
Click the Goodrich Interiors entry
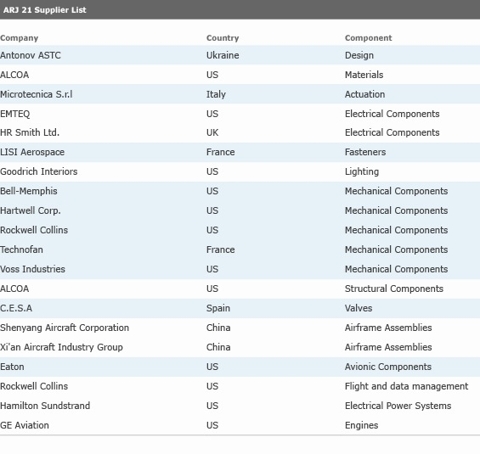tap(39, 172)
